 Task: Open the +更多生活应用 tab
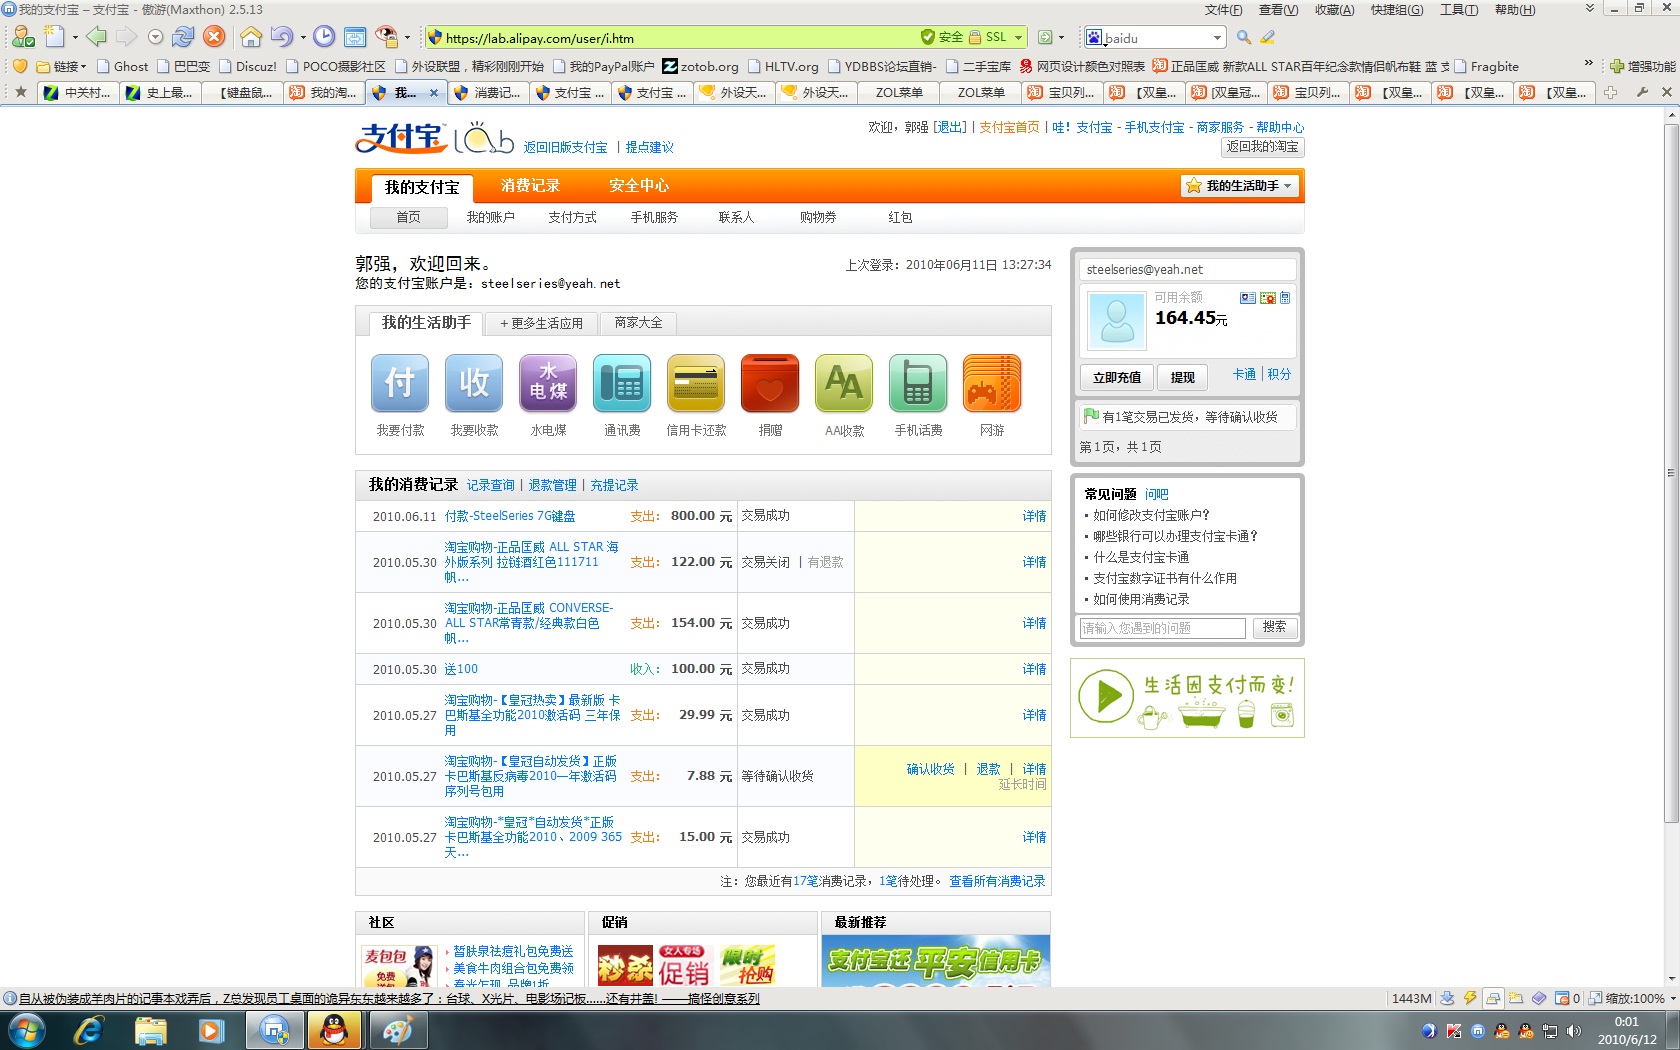click(541, 324)
